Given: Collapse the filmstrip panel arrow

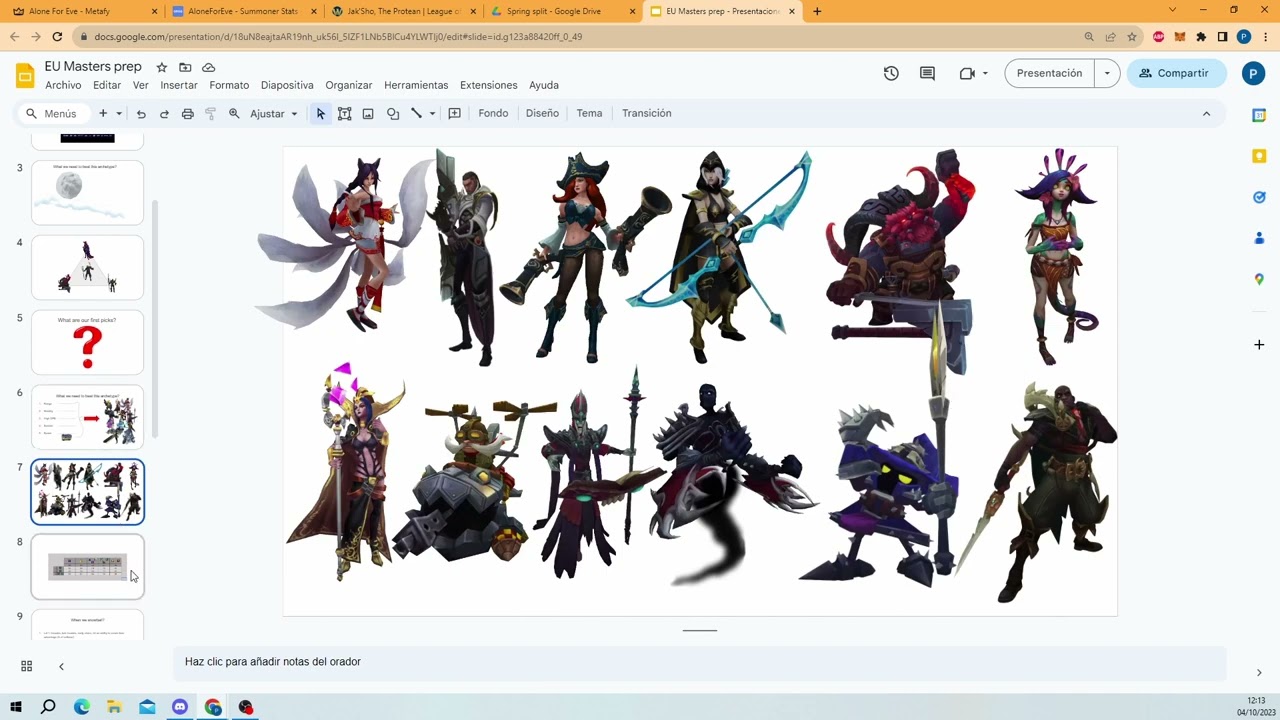Looking at the screenshot, I should [x=61, y=666].
